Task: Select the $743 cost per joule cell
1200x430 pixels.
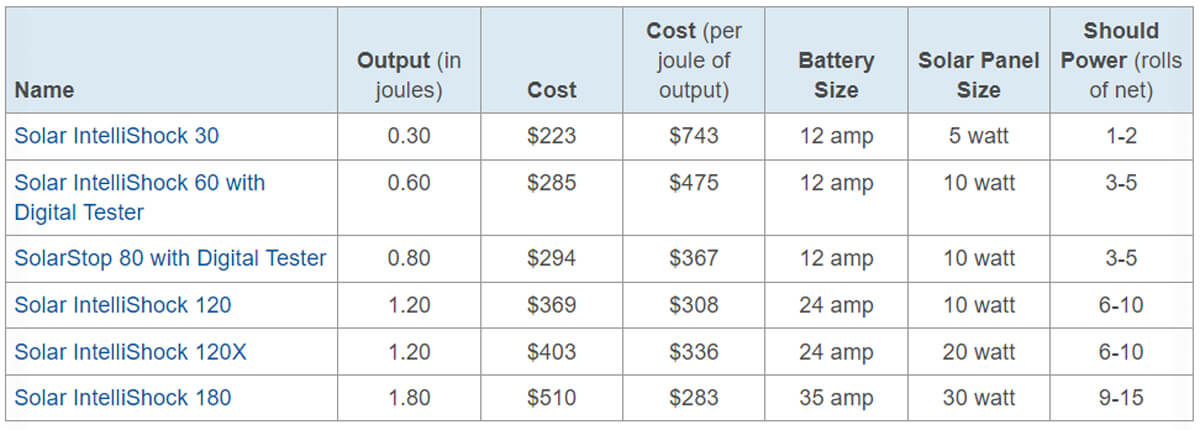Action: click(x=693, y=136)
